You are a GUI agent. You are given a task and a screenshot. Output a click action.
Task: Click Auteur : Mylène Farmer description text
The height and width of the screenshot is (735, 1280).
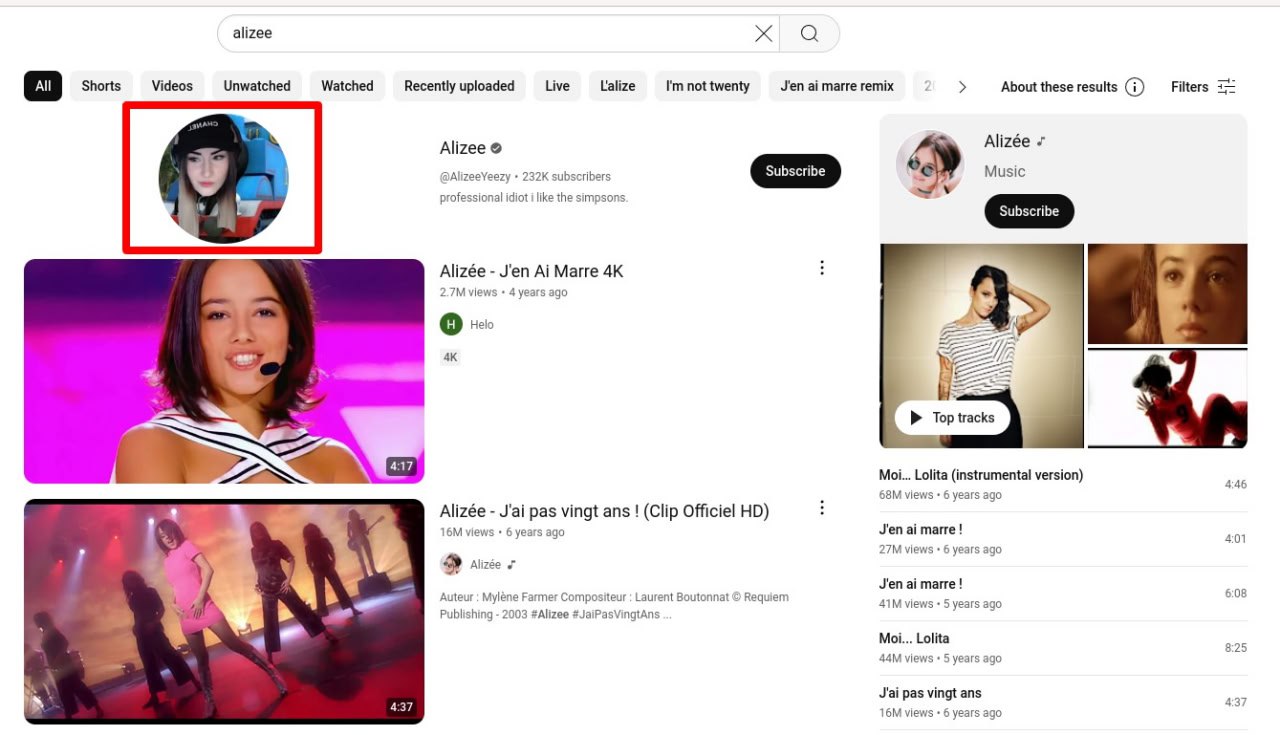click(614, 606)
